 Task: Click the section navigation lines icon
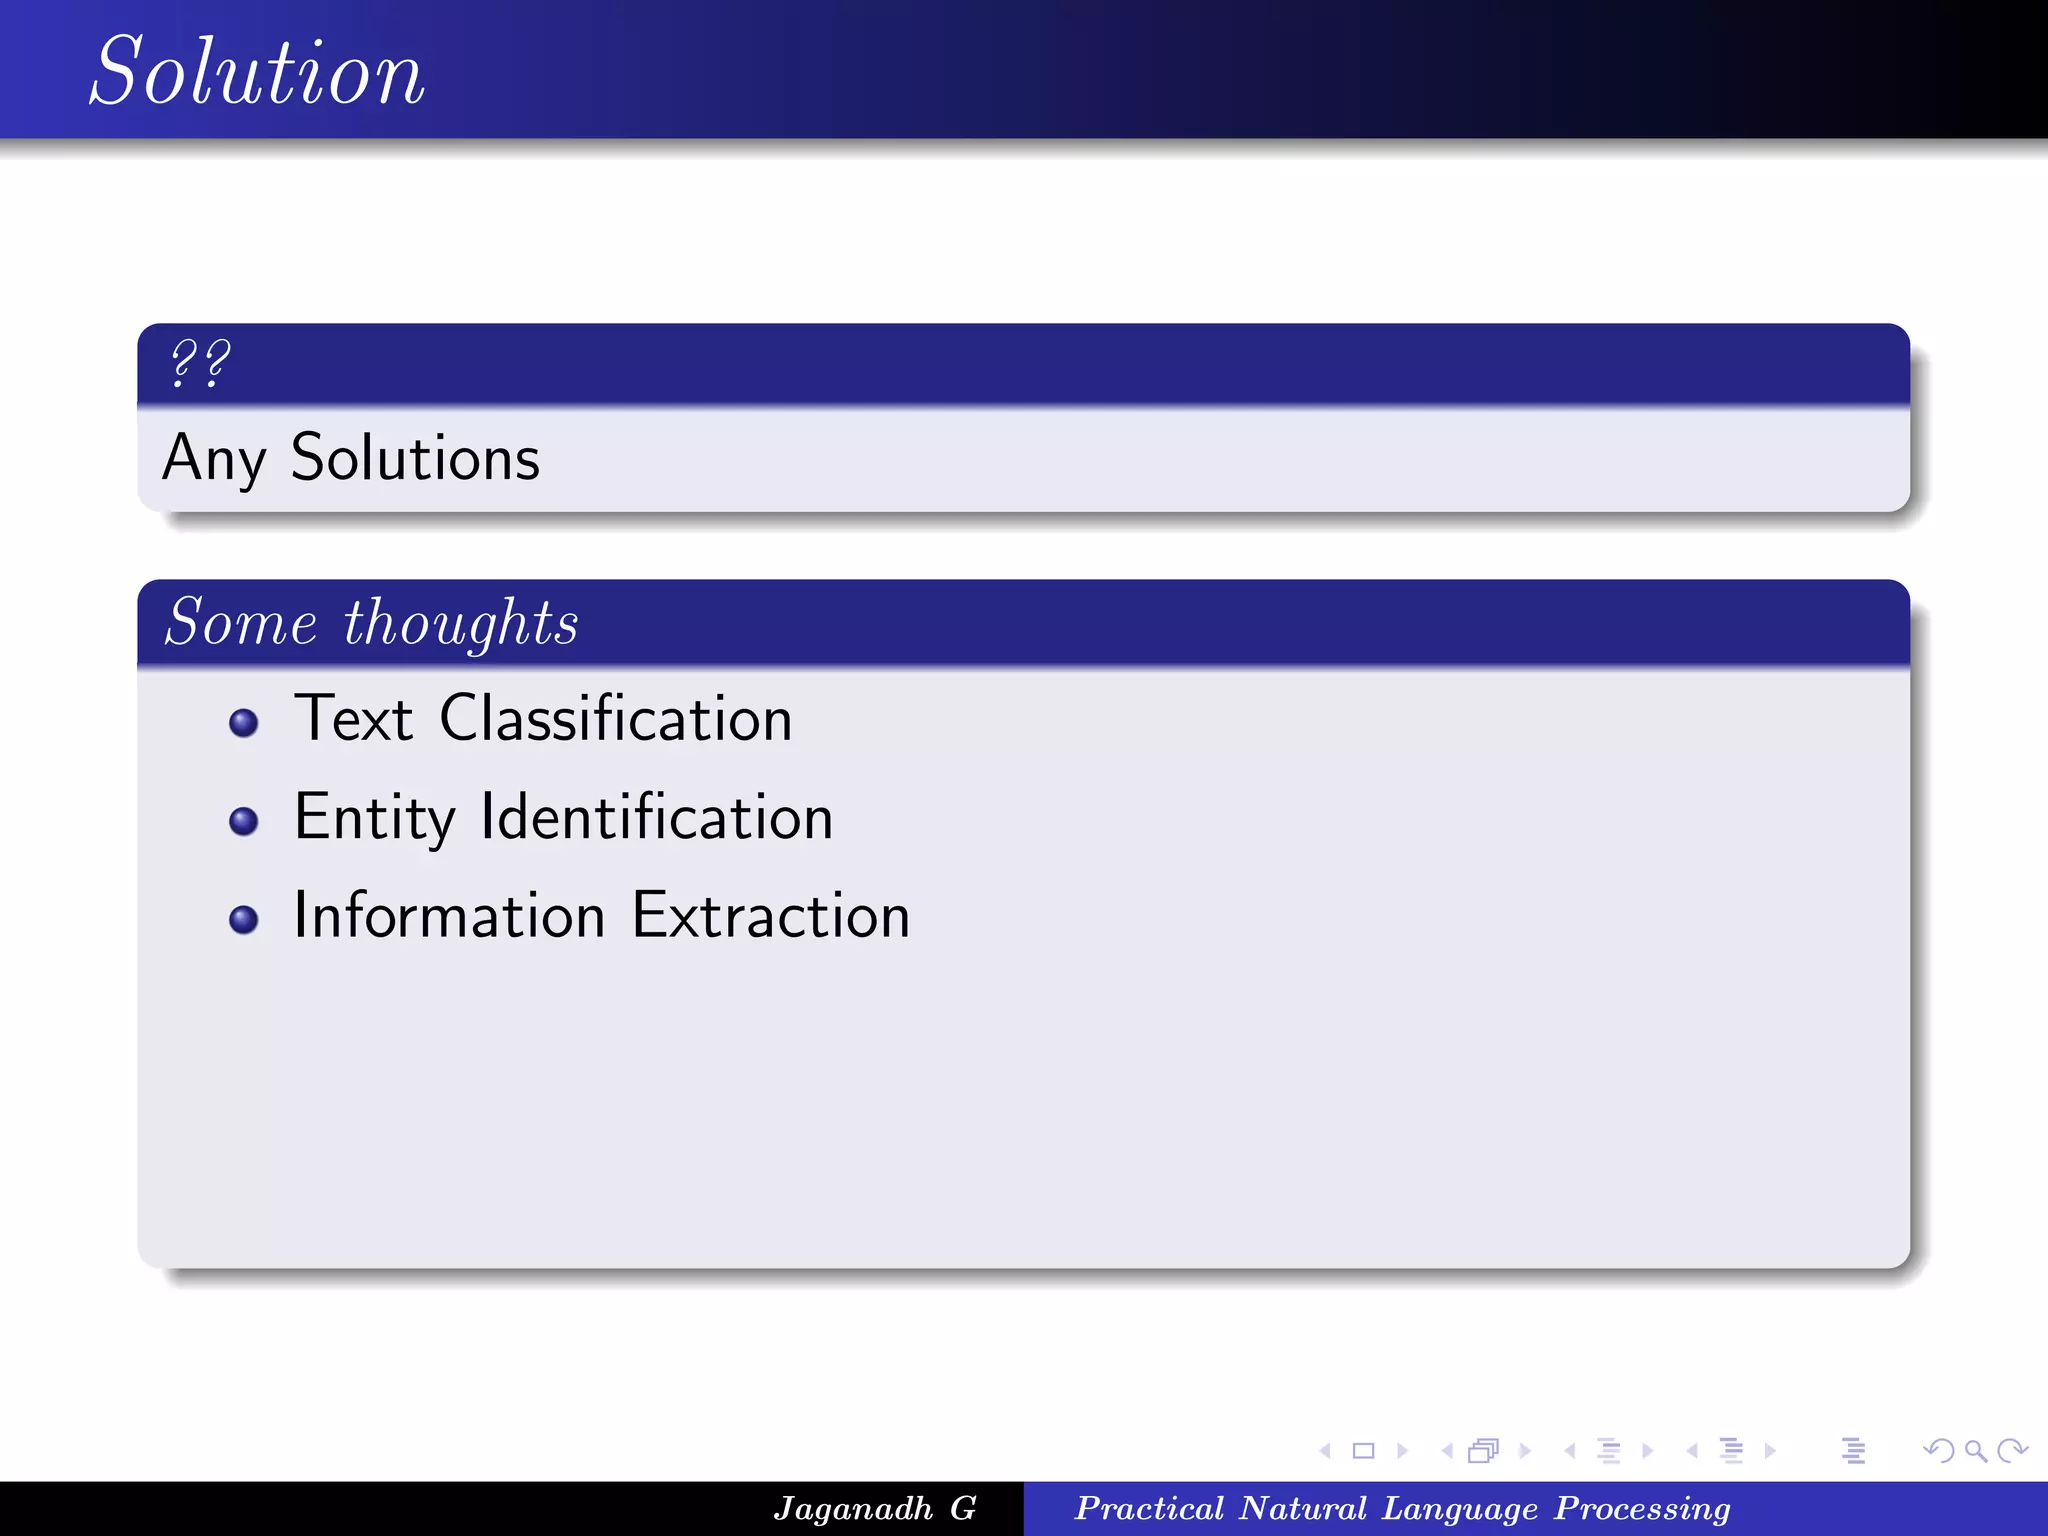[x=1731, y=1450]
